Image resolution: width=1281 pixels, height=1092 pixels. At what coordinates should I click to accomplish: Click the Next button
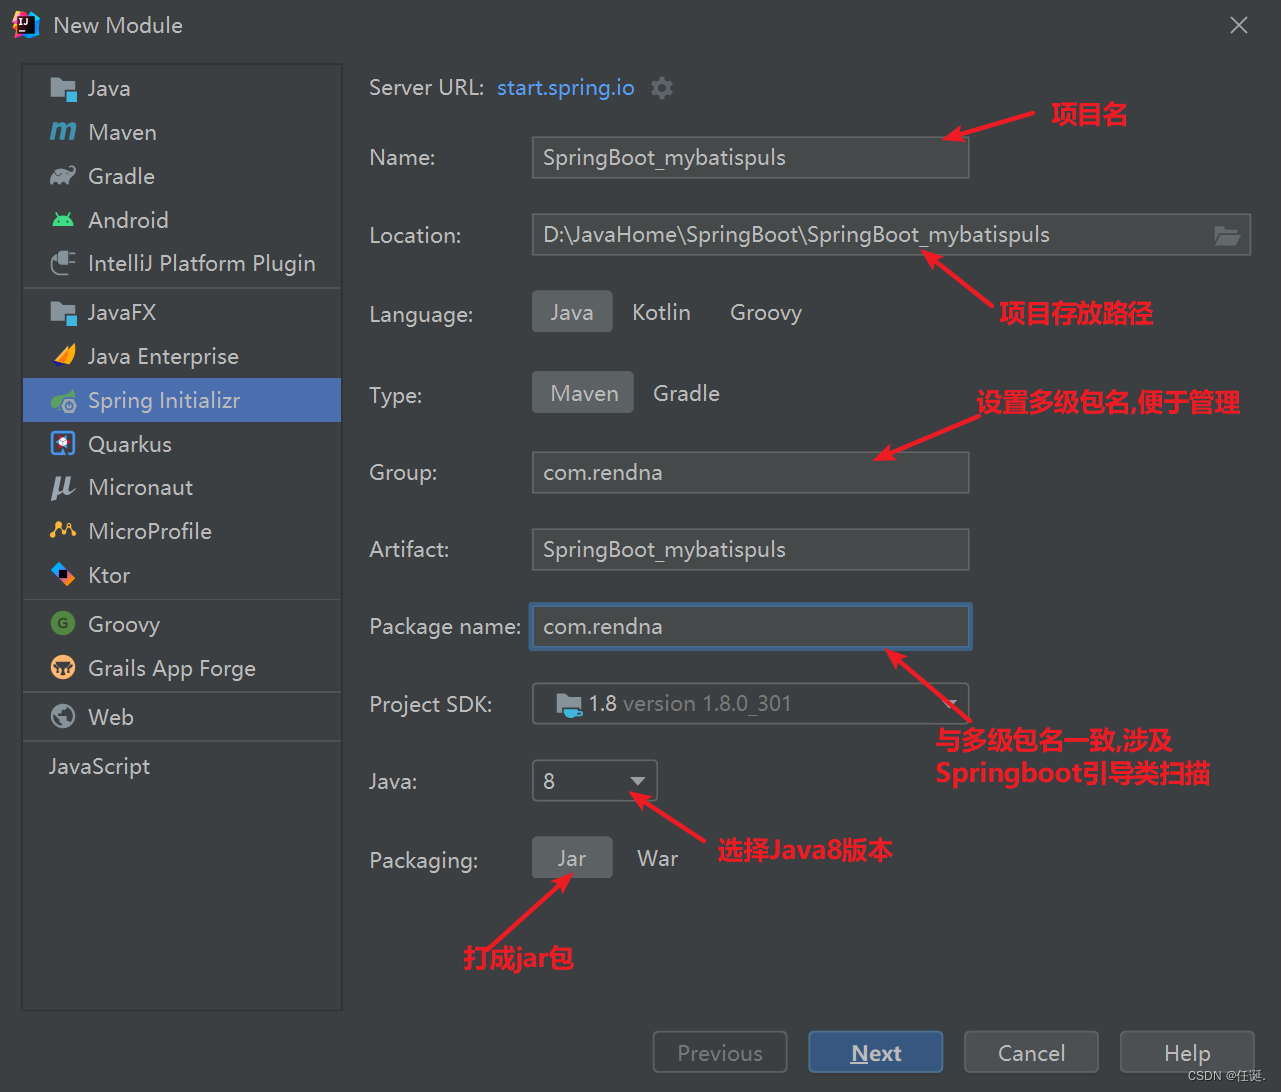tap(875, 1053)
